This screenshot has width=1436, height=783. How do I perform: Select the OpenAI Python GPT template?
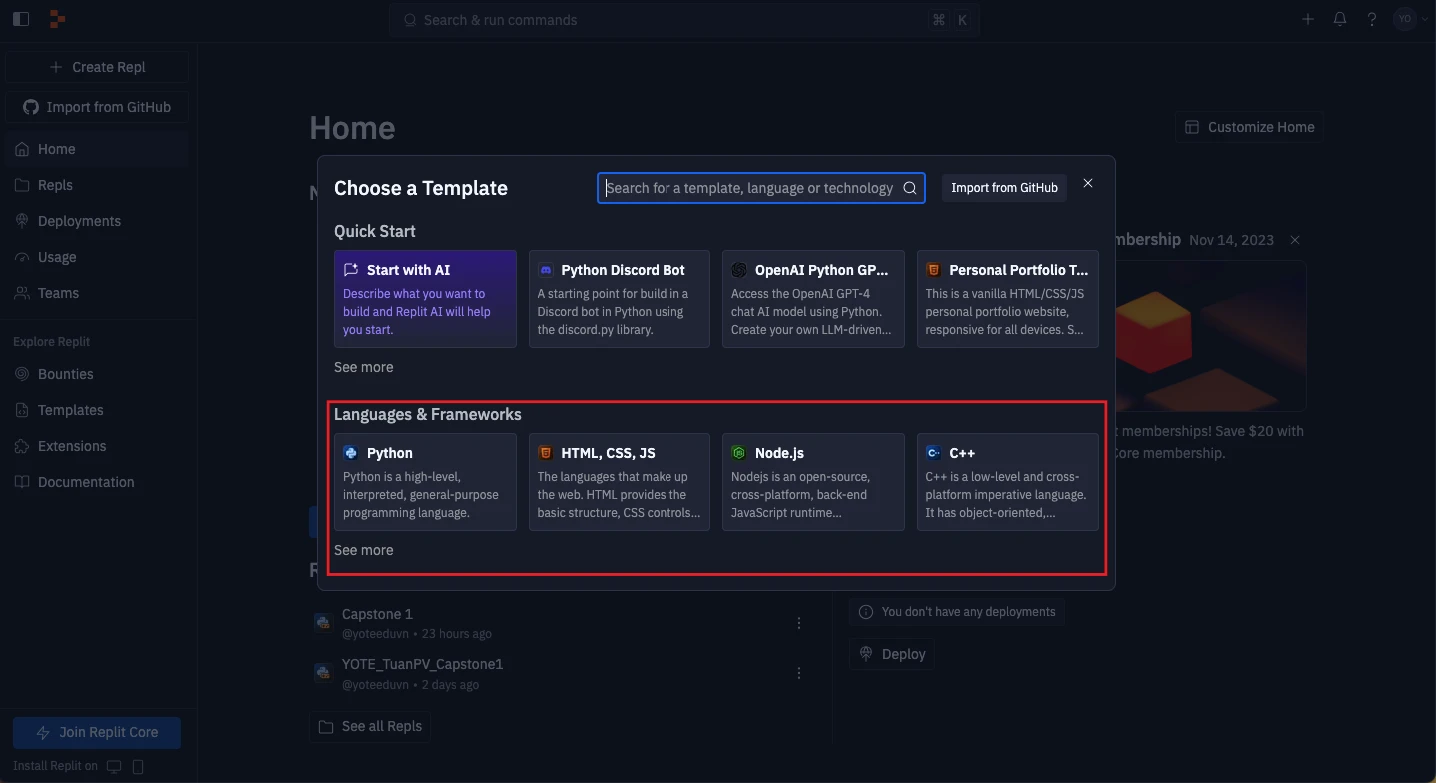[x=813, y=299]
